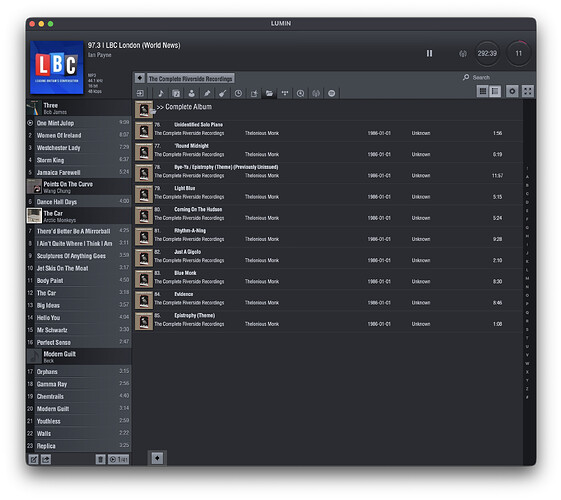Click the play mode 1/41 button

click(x=118, y=459)
